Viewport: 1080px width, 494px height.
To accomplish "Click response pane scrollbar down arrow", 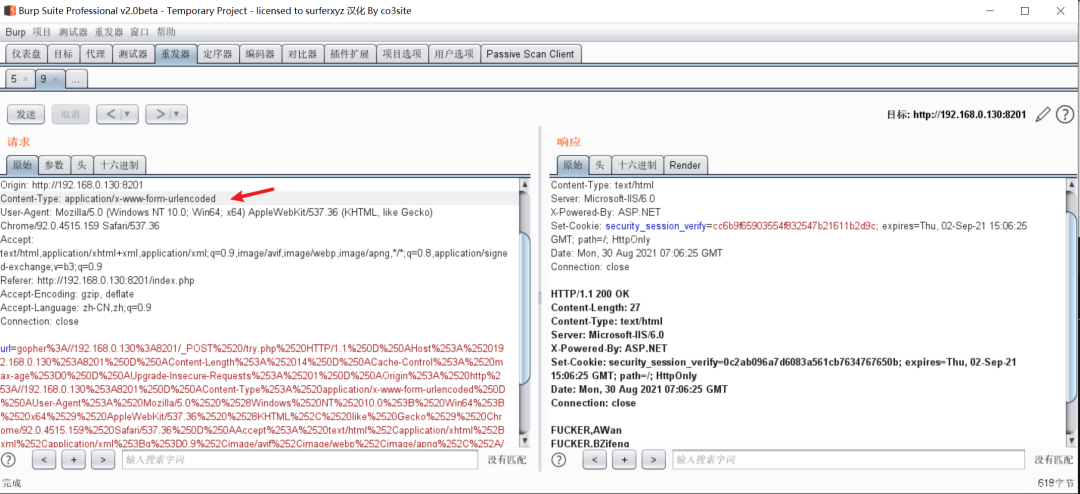I will click(x=1074, y=441).
